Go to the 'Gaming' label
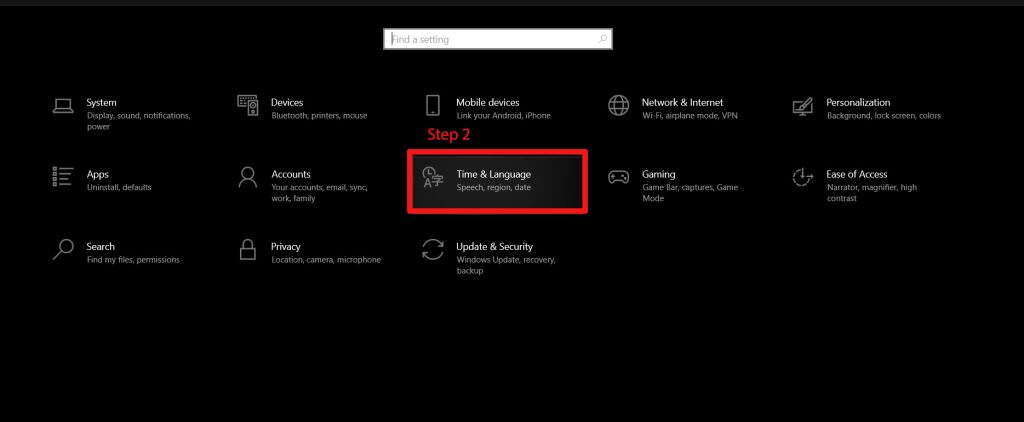The image size is (1024, 422). click(658, 174)
